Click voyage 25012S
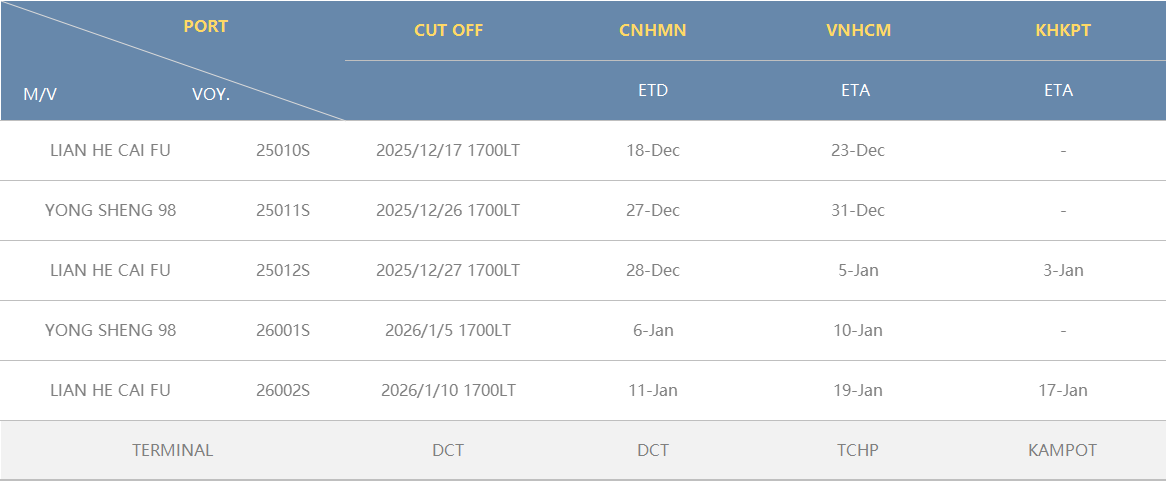The image size is (1166, 481). point(283,271)
